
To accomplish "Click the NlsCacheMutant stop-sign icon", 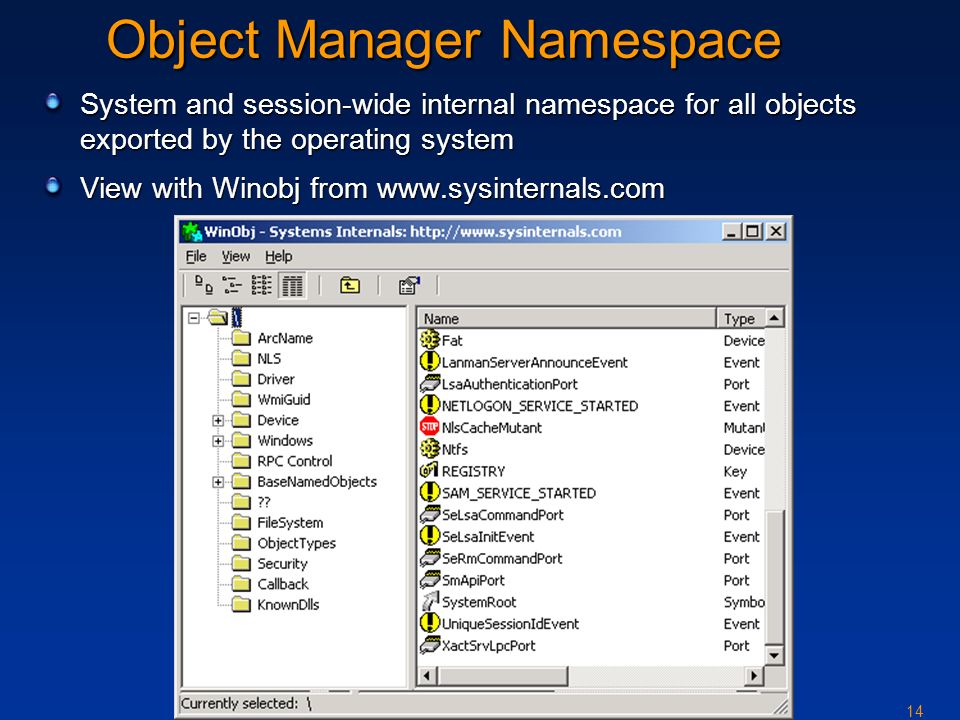I will [x=430, y=427].
